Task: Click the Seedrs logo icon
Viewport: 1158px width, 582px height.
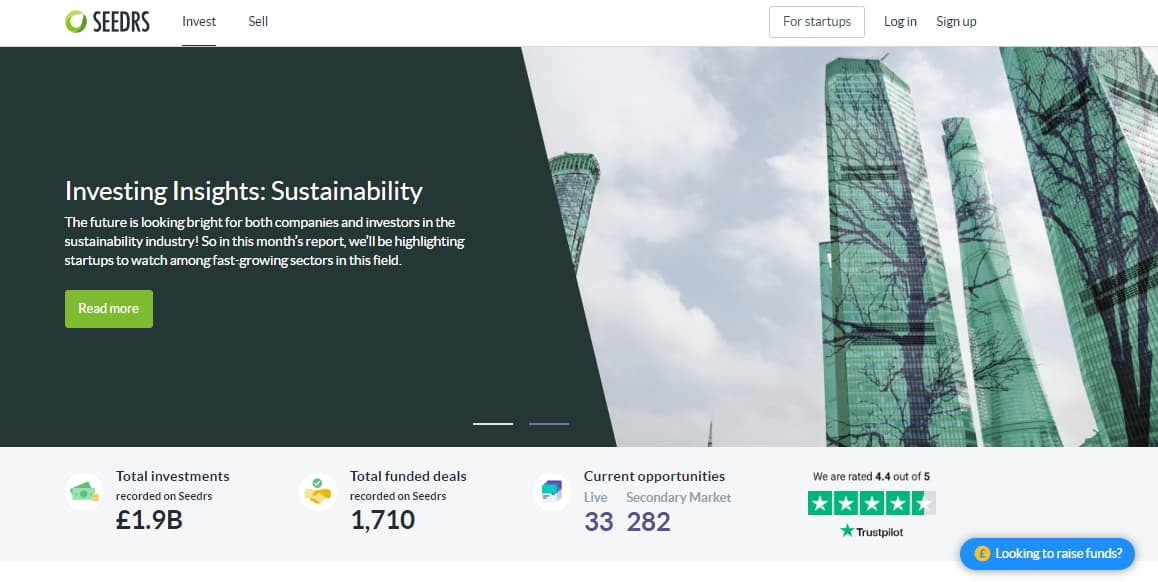Action: (76, 21)
